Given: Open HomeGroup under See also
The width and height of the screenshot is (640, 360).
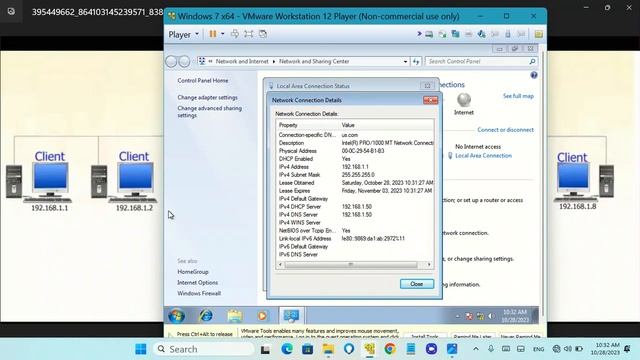Looking at the screenshot, I should tap(193, 271).
